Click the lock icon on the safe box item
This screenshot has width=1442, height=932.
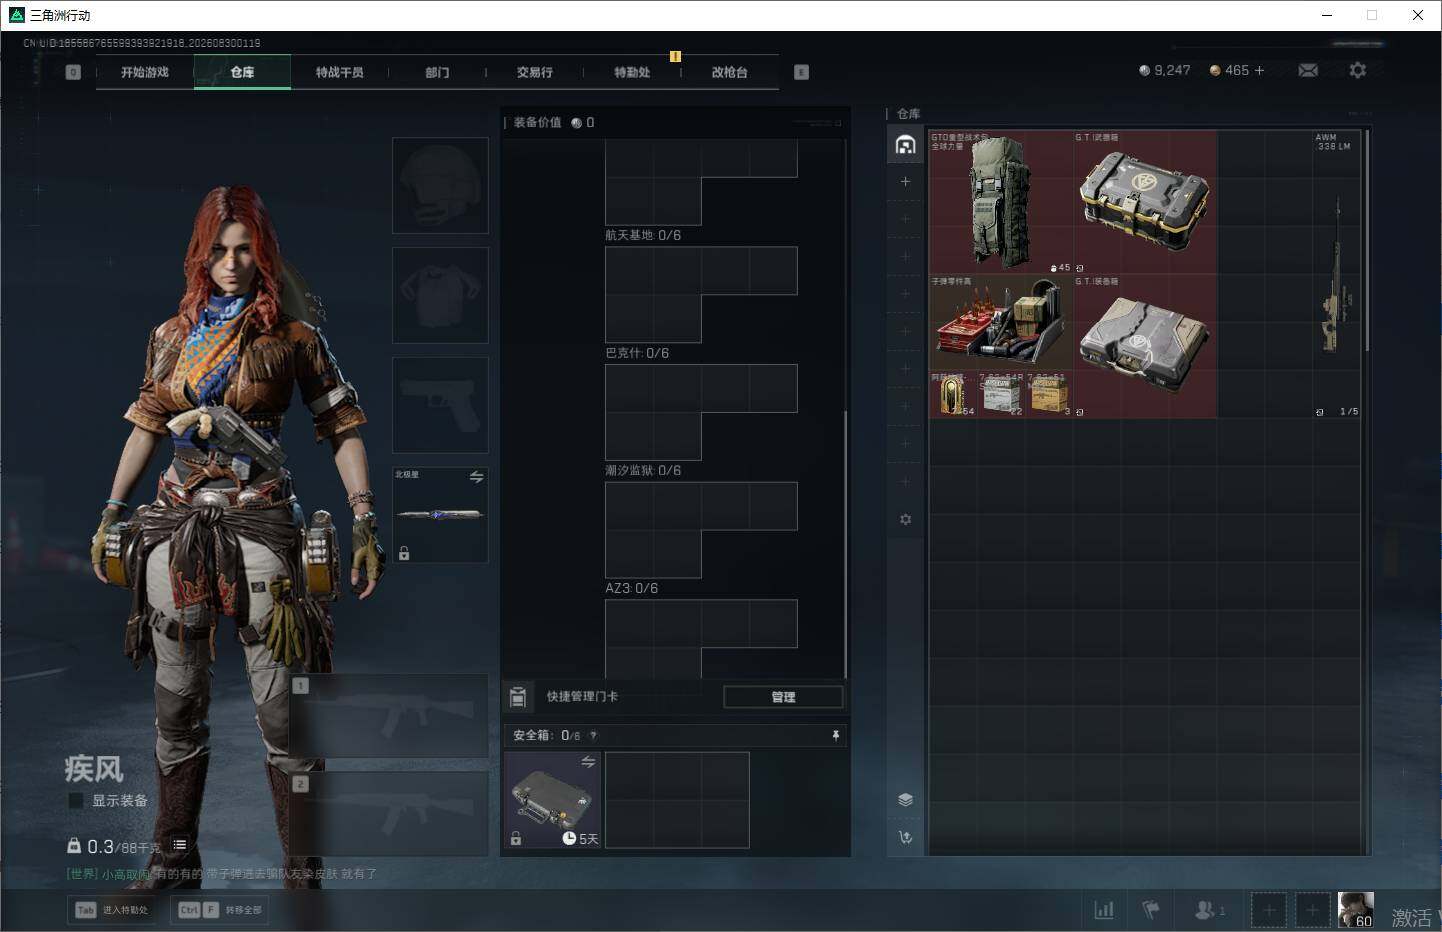pyautogui.click(x=516, y=839)
